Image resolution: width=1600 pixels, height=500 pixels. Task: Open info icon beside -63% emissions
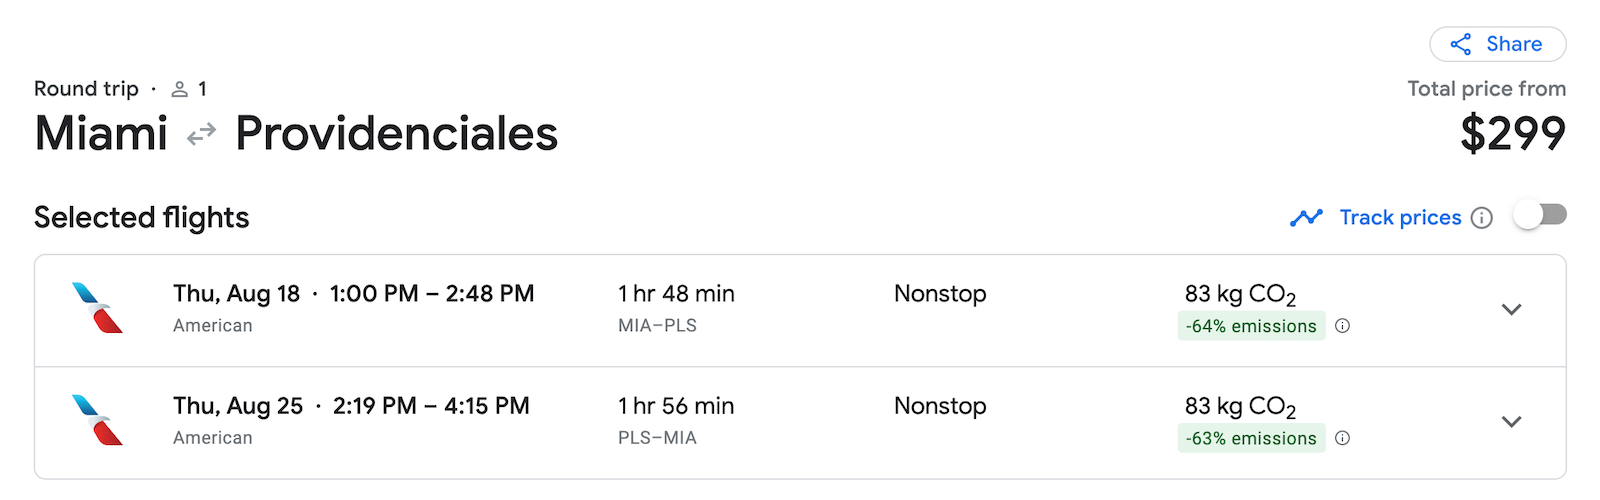(x=1343, y=438)
